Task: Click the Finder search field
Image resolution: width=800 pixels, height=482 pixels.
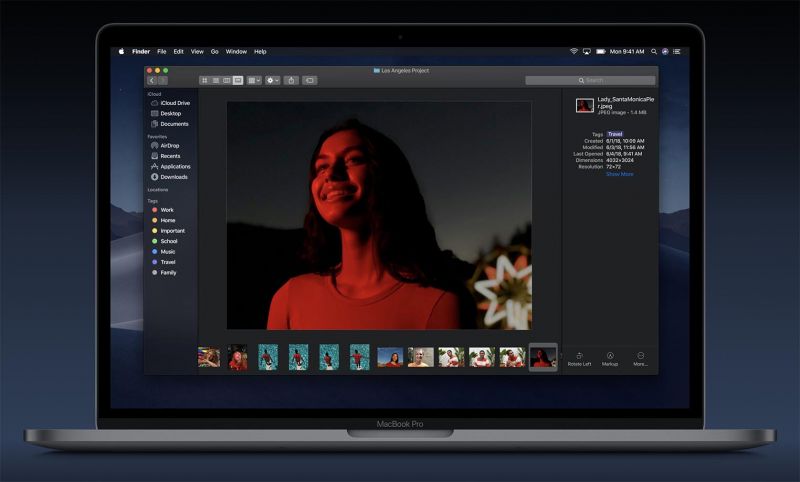Action: point(590,81)
